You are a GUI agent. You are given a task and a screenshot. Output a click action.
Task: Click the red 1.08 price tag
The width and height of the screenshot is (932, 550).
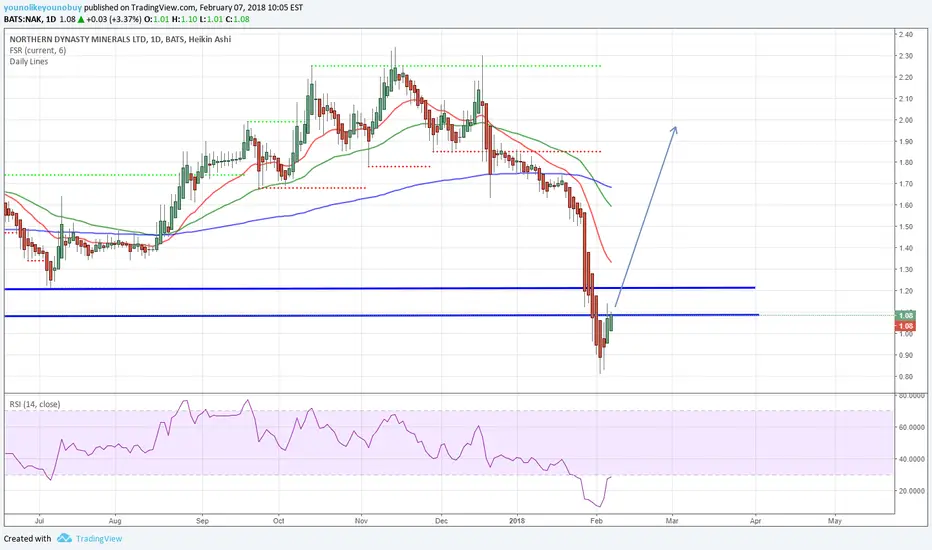coord(905,326)
